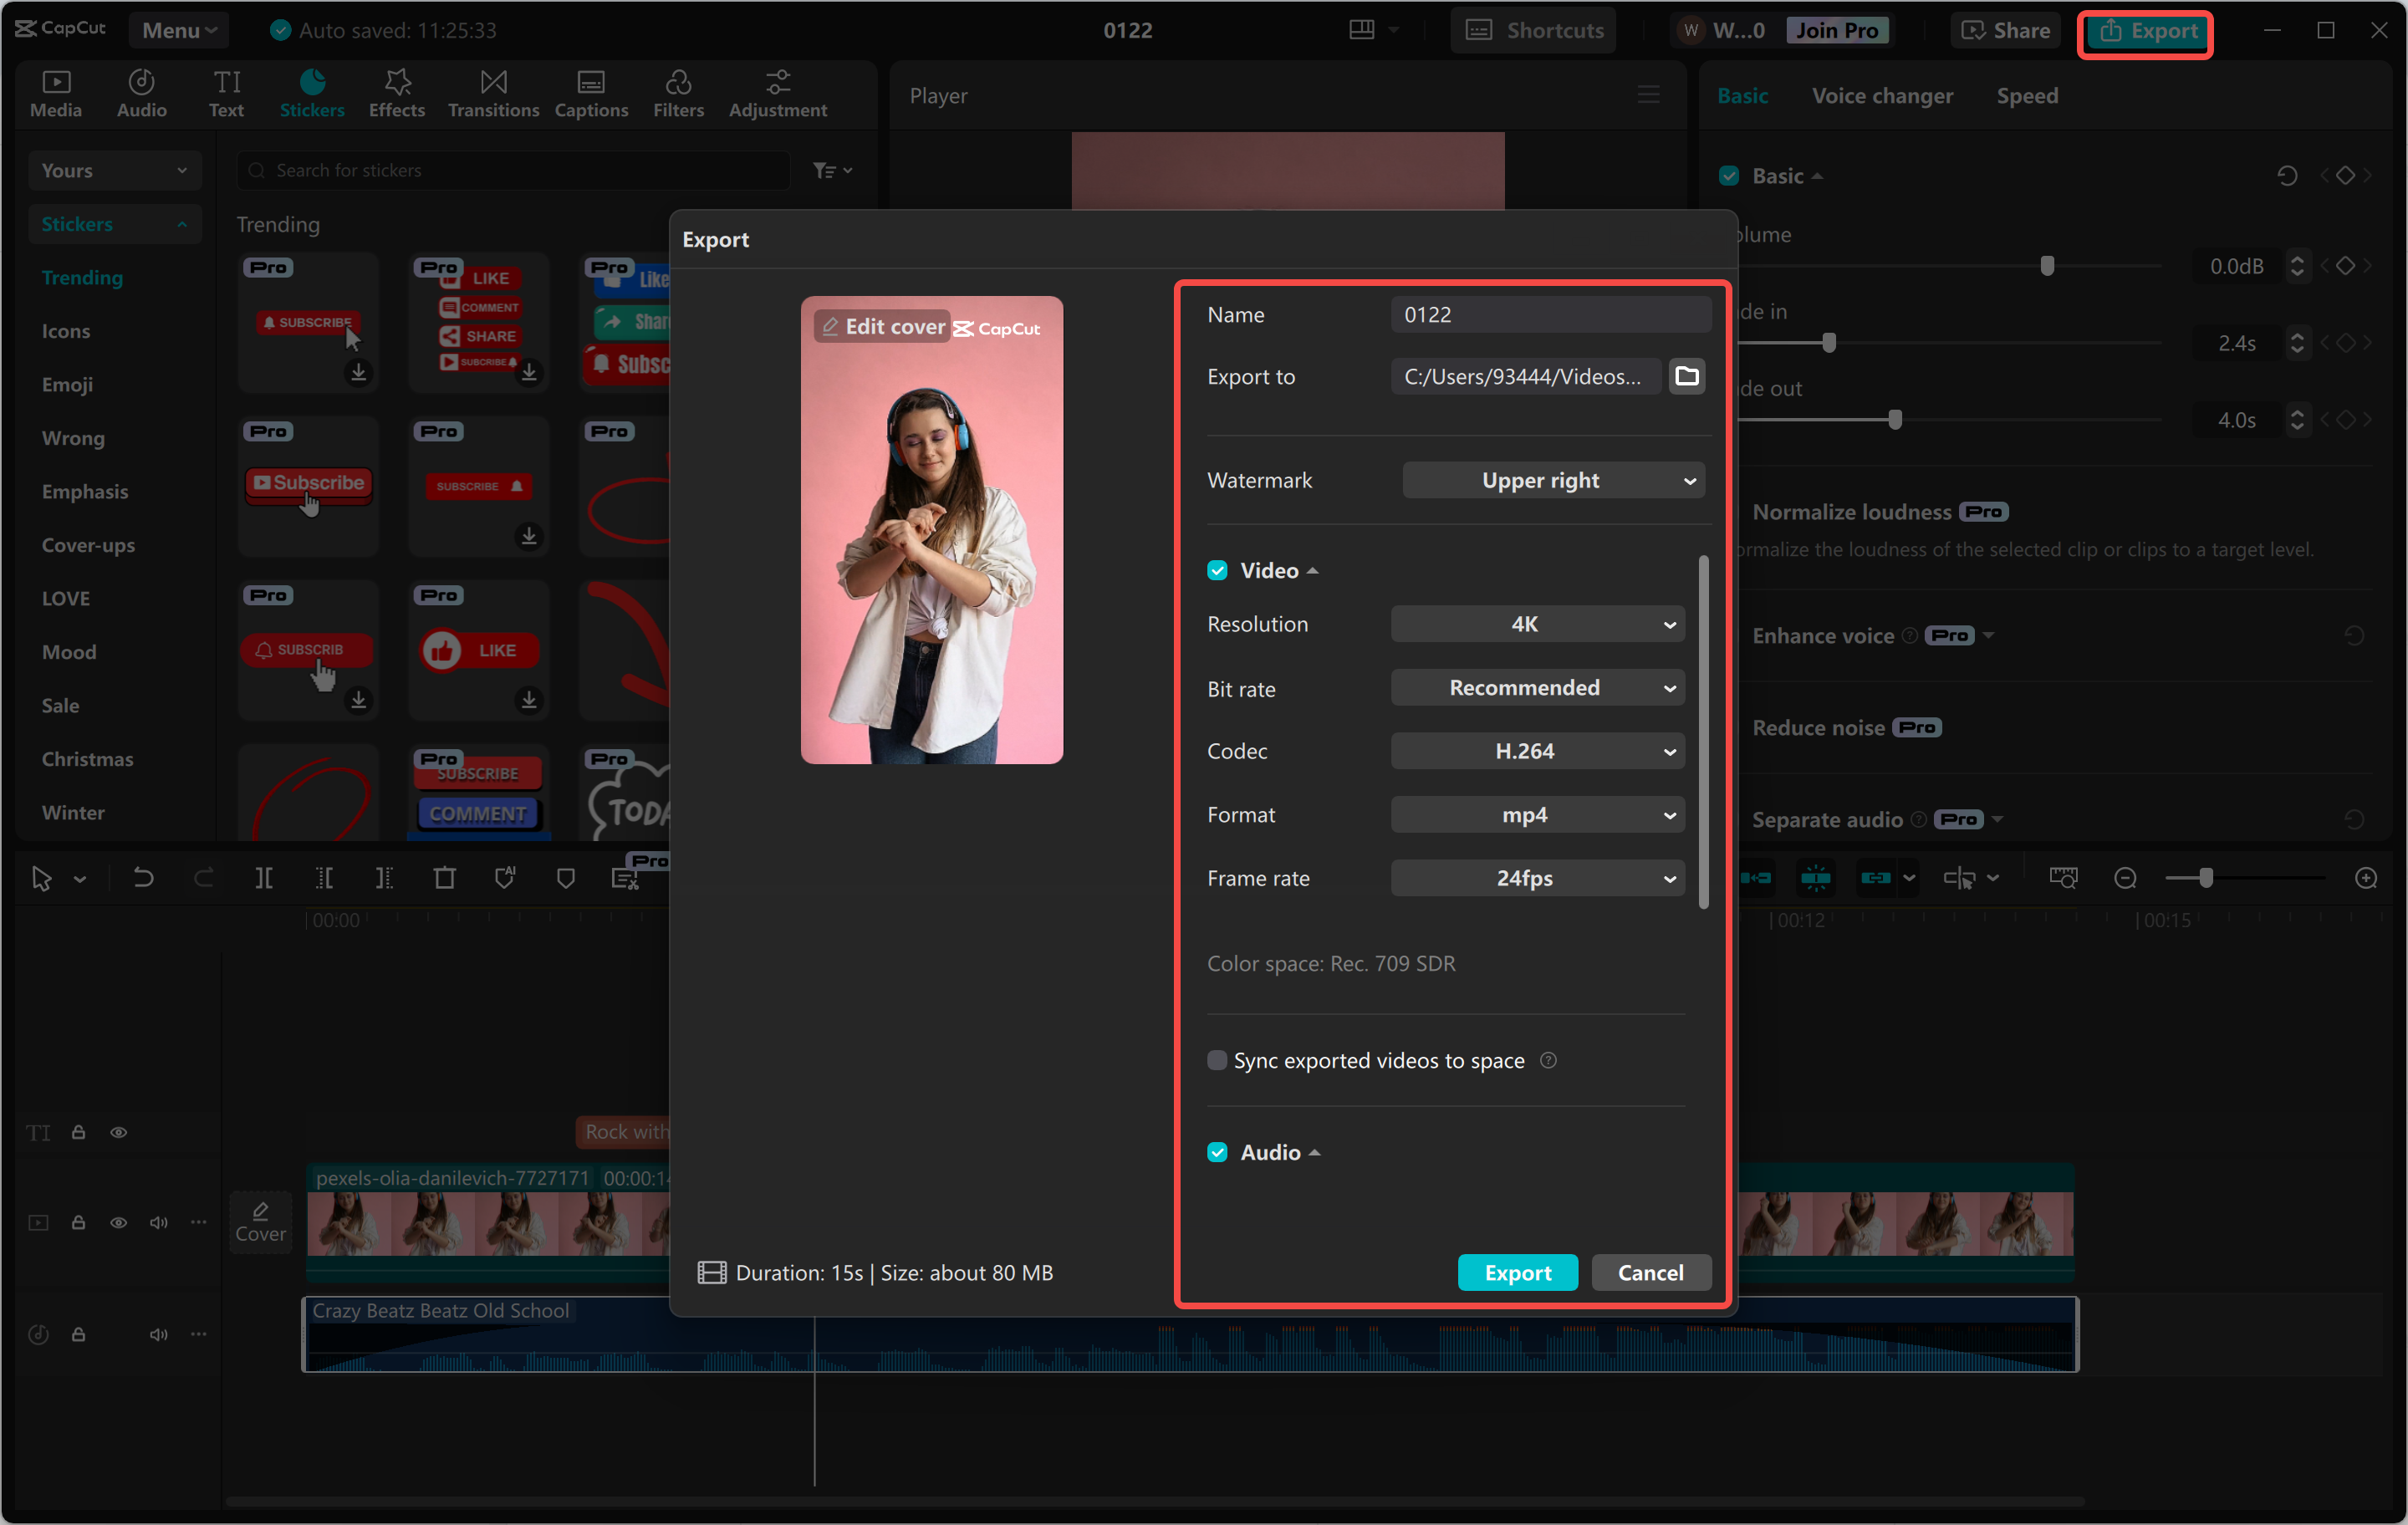Click Edit cover on the thumbnail
2408x1525 pixels.
coord(882,327)
